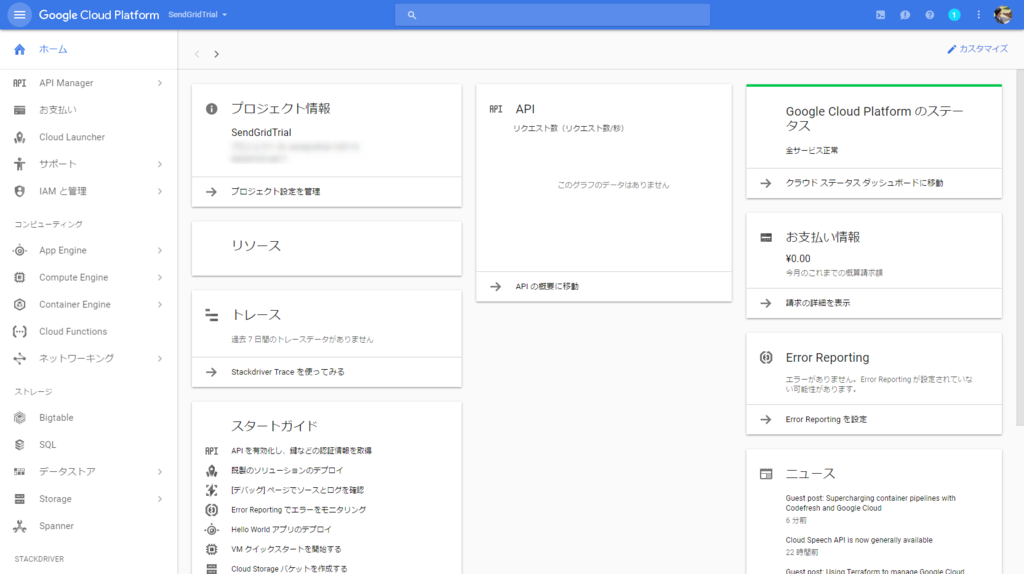Open VM クイックスタートを開始する guide

pyautogui.click(x=286, y=549)
